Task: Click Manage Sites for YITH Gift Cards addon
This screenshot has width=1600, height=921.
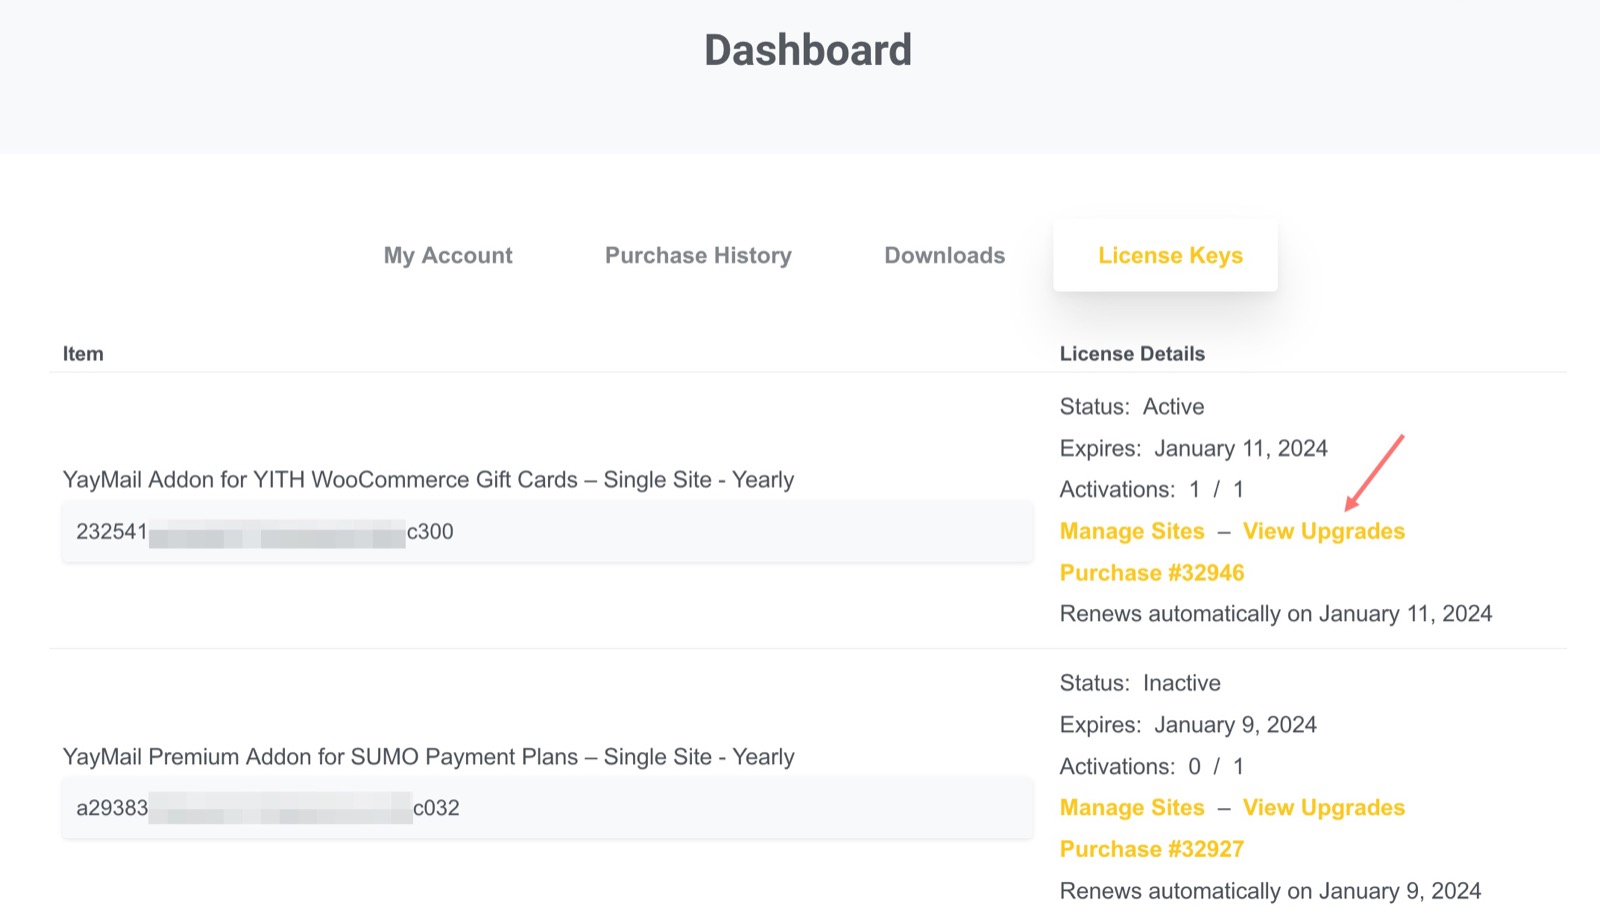Action: (x=1132, y=532)
